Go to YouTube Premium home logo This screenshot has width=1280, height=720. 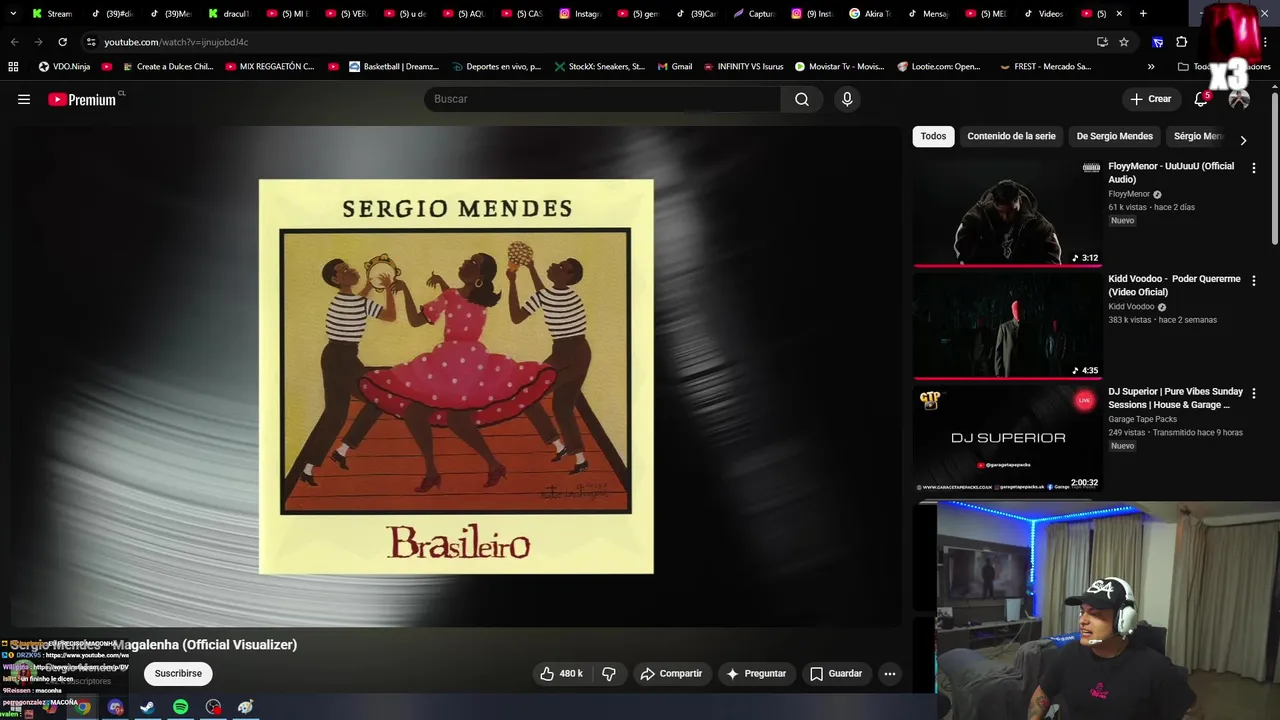pos(84,99)
